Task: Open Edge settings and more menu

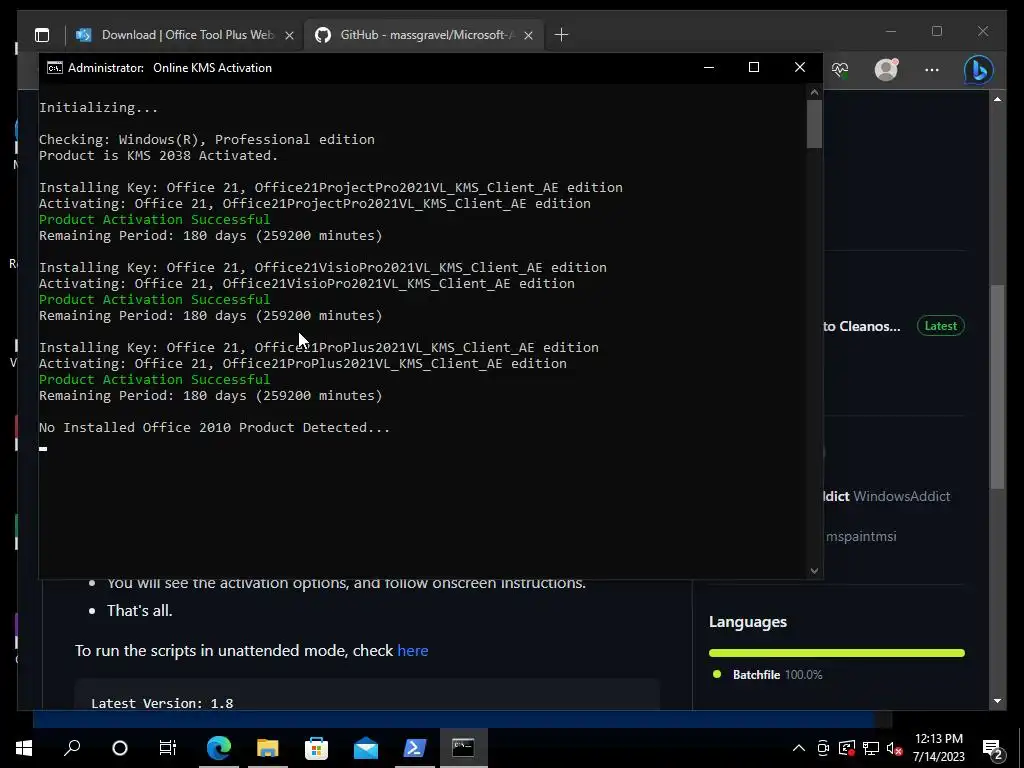Action: (x=932, y=69)
